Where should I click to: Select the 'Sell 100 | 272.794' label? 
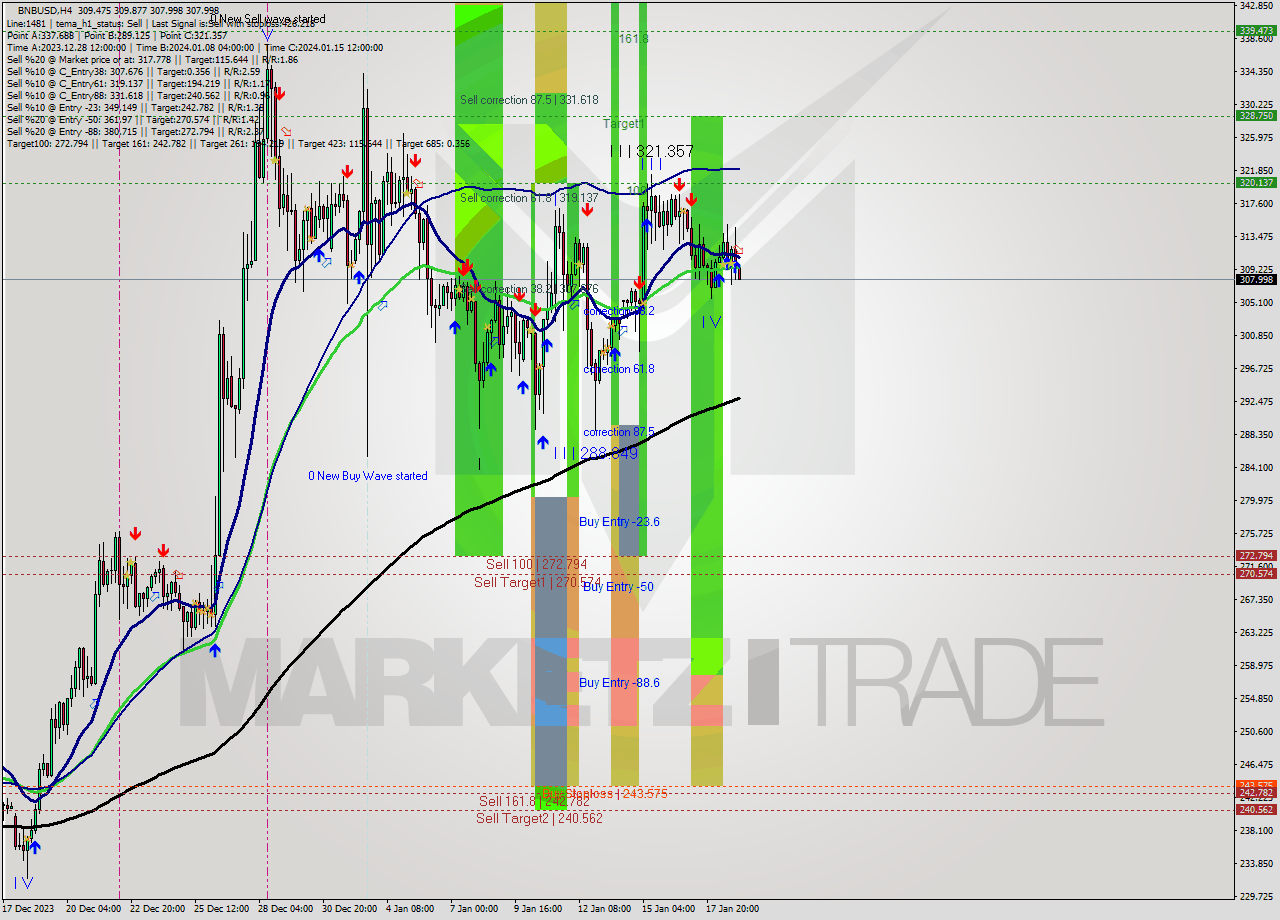click(536, 564)
